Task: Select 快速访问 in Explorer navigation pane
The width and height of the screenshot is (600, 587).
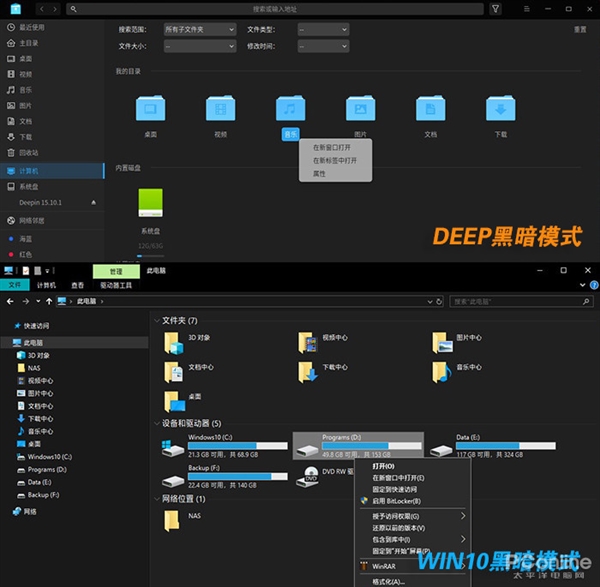Action: click(36, 326)
